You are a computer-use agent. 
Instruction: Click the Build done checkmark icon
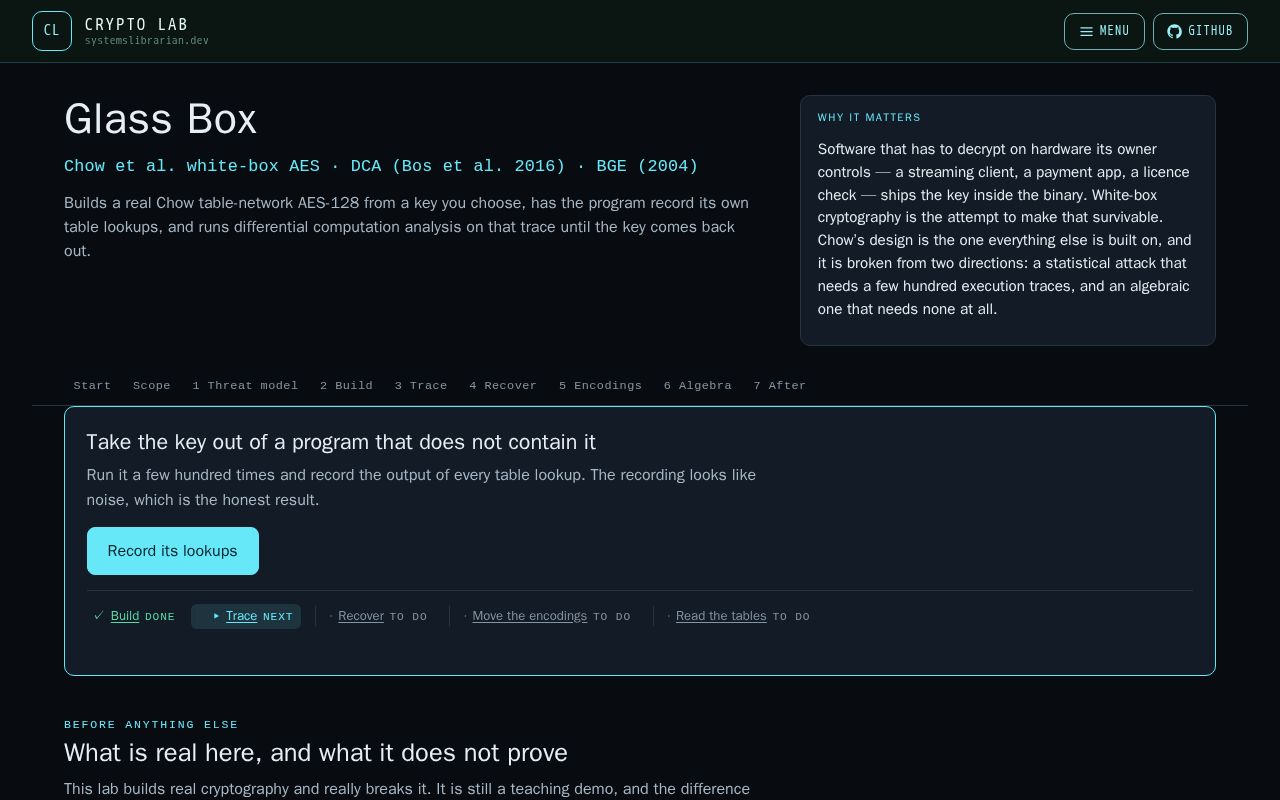tap(99, 616)
